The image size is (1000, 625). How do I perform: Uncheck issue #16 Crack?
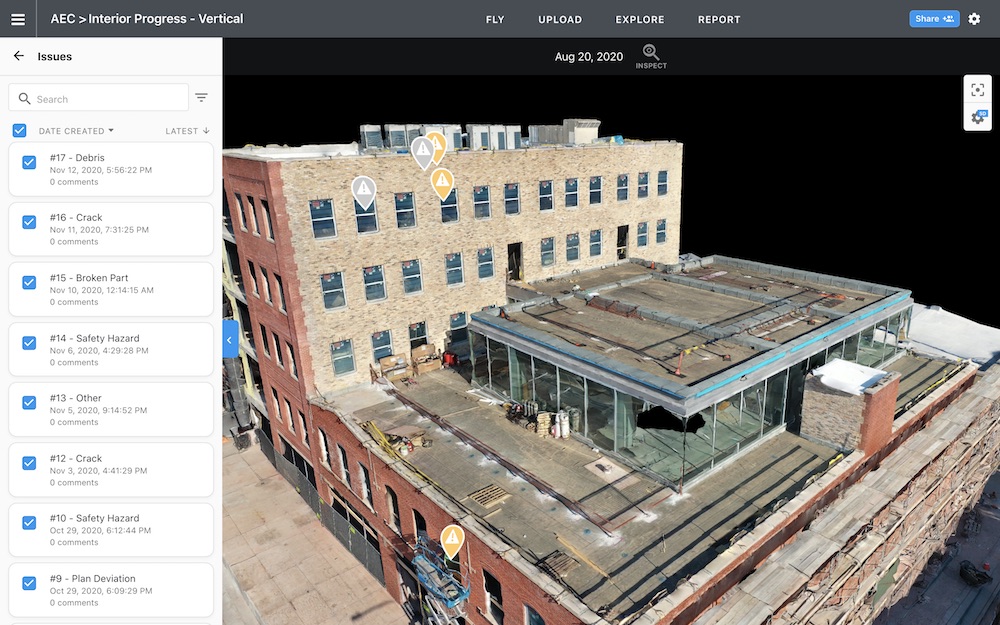click(x=29, y=222)
